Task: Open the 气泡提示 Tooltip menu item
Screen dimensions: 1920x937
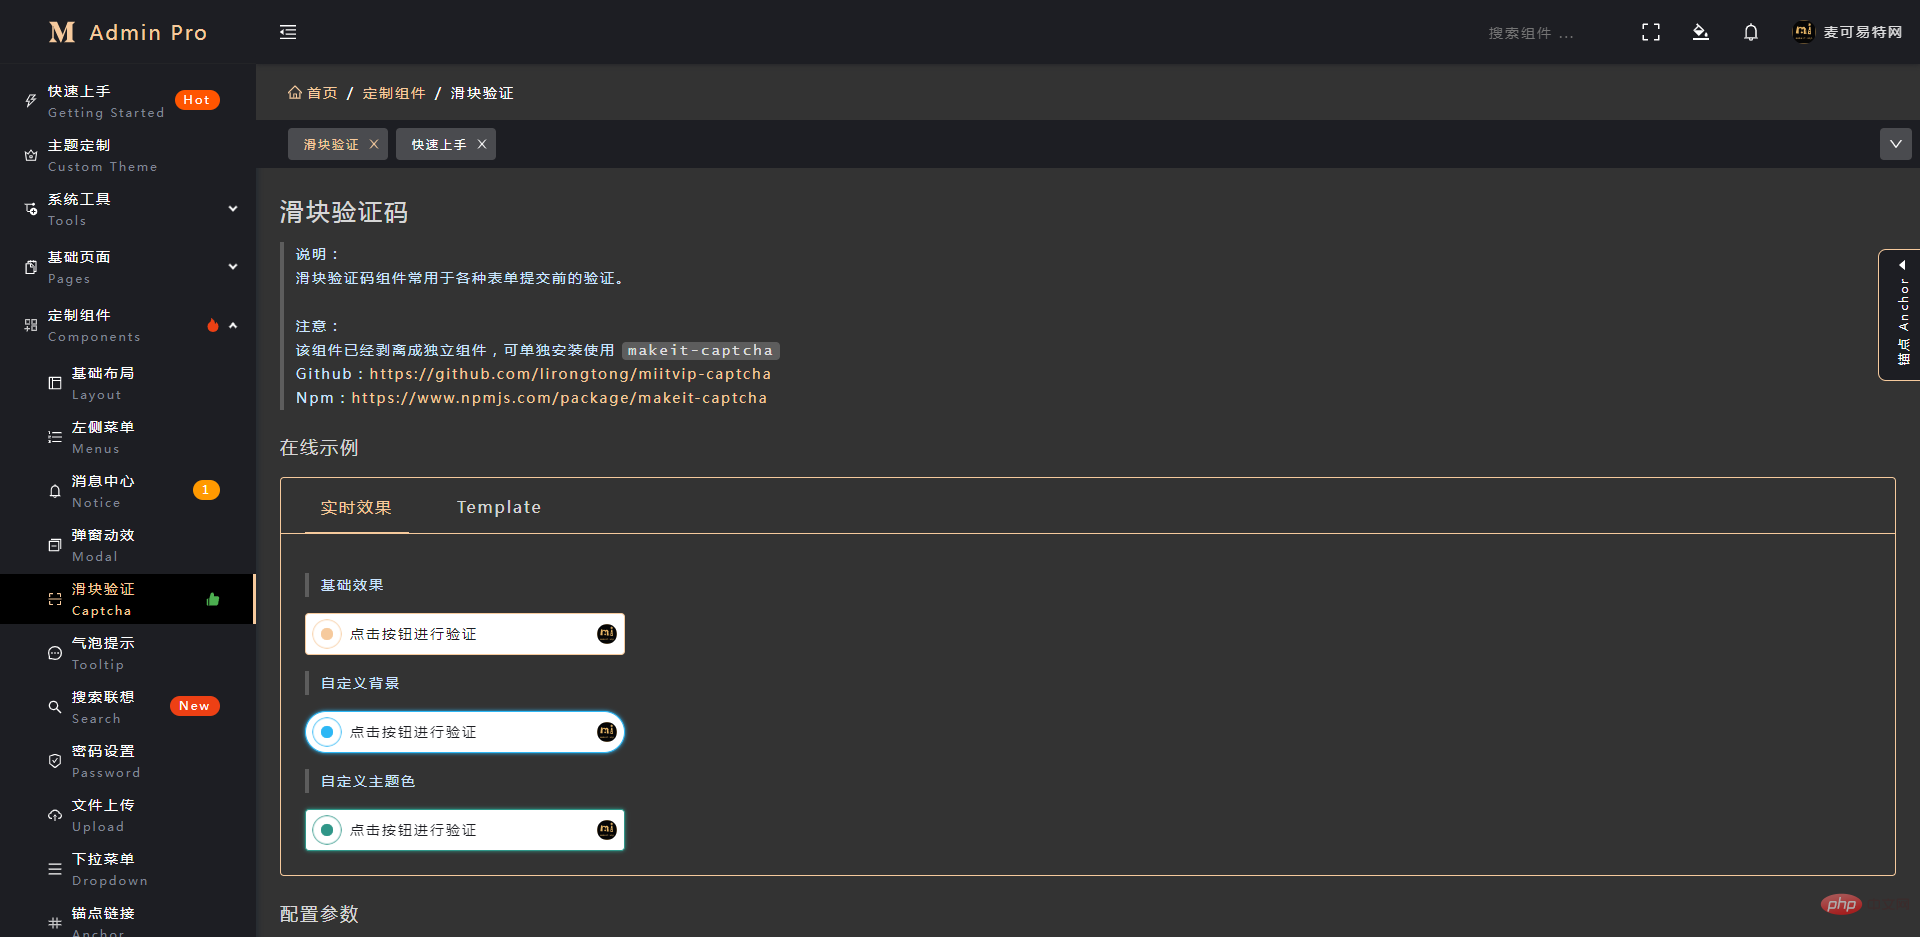Action: pos(128,653)
